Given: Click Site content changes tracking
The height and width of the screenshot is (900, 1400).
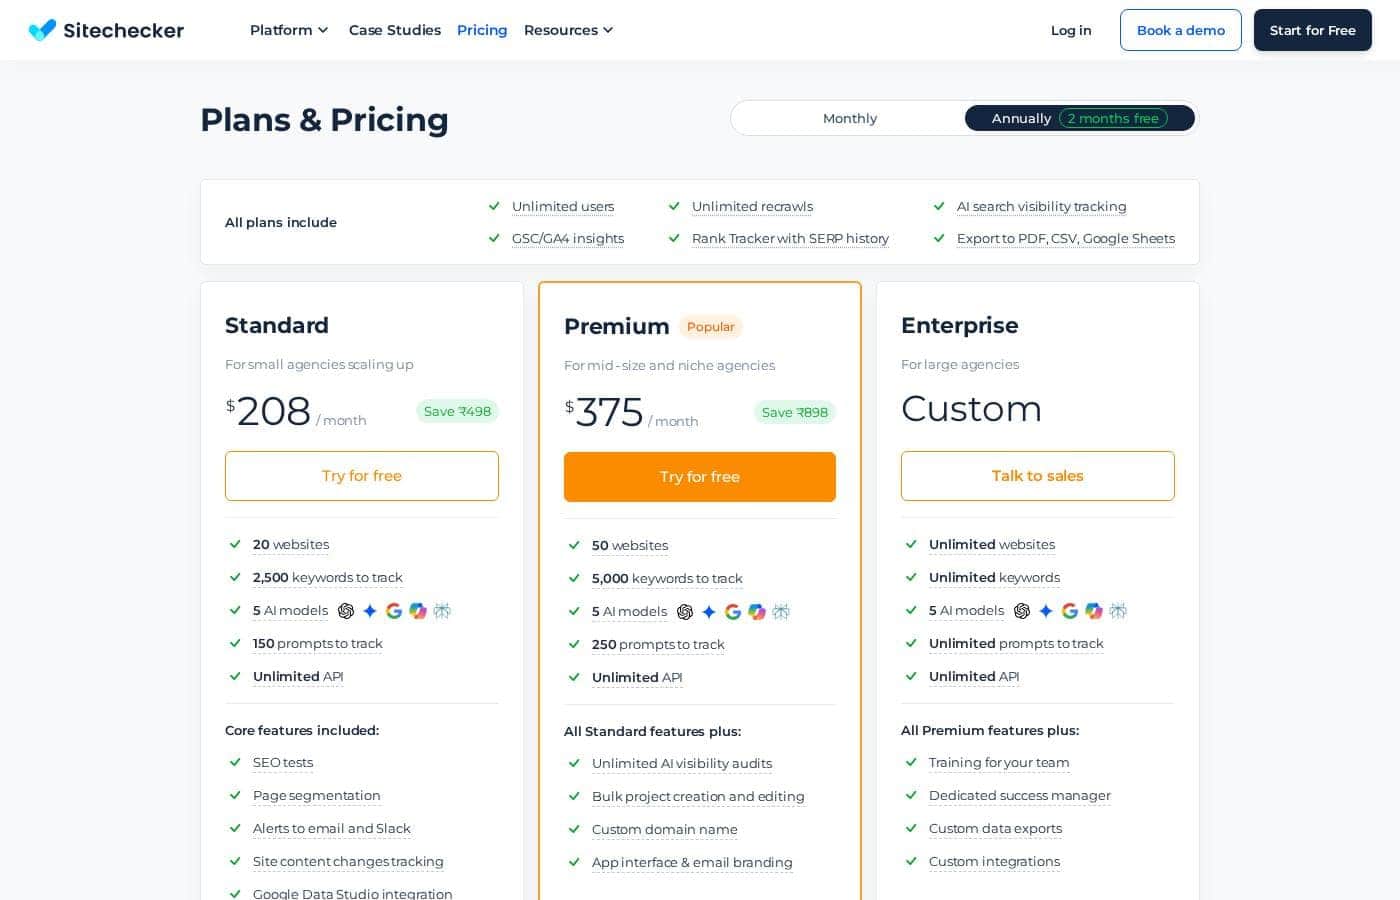Looking at the screenshot, I should (348, 861).
